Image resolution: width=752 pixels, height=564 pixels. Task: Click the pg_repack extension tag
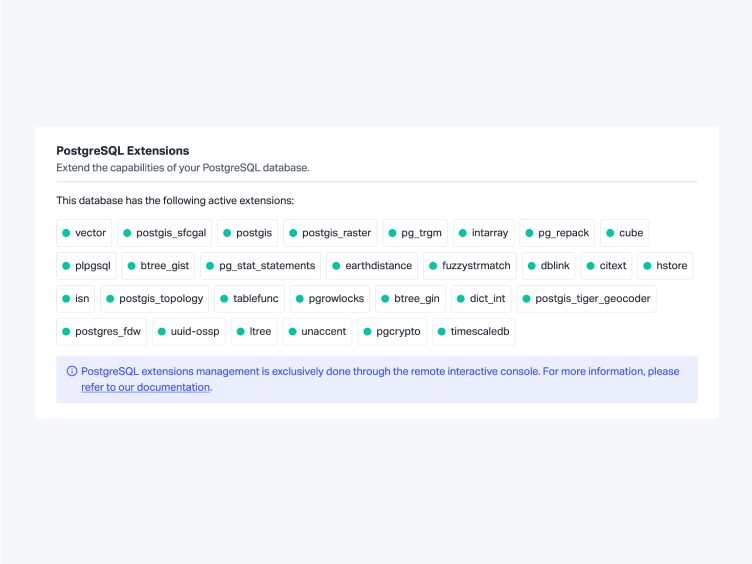(557, 233)
